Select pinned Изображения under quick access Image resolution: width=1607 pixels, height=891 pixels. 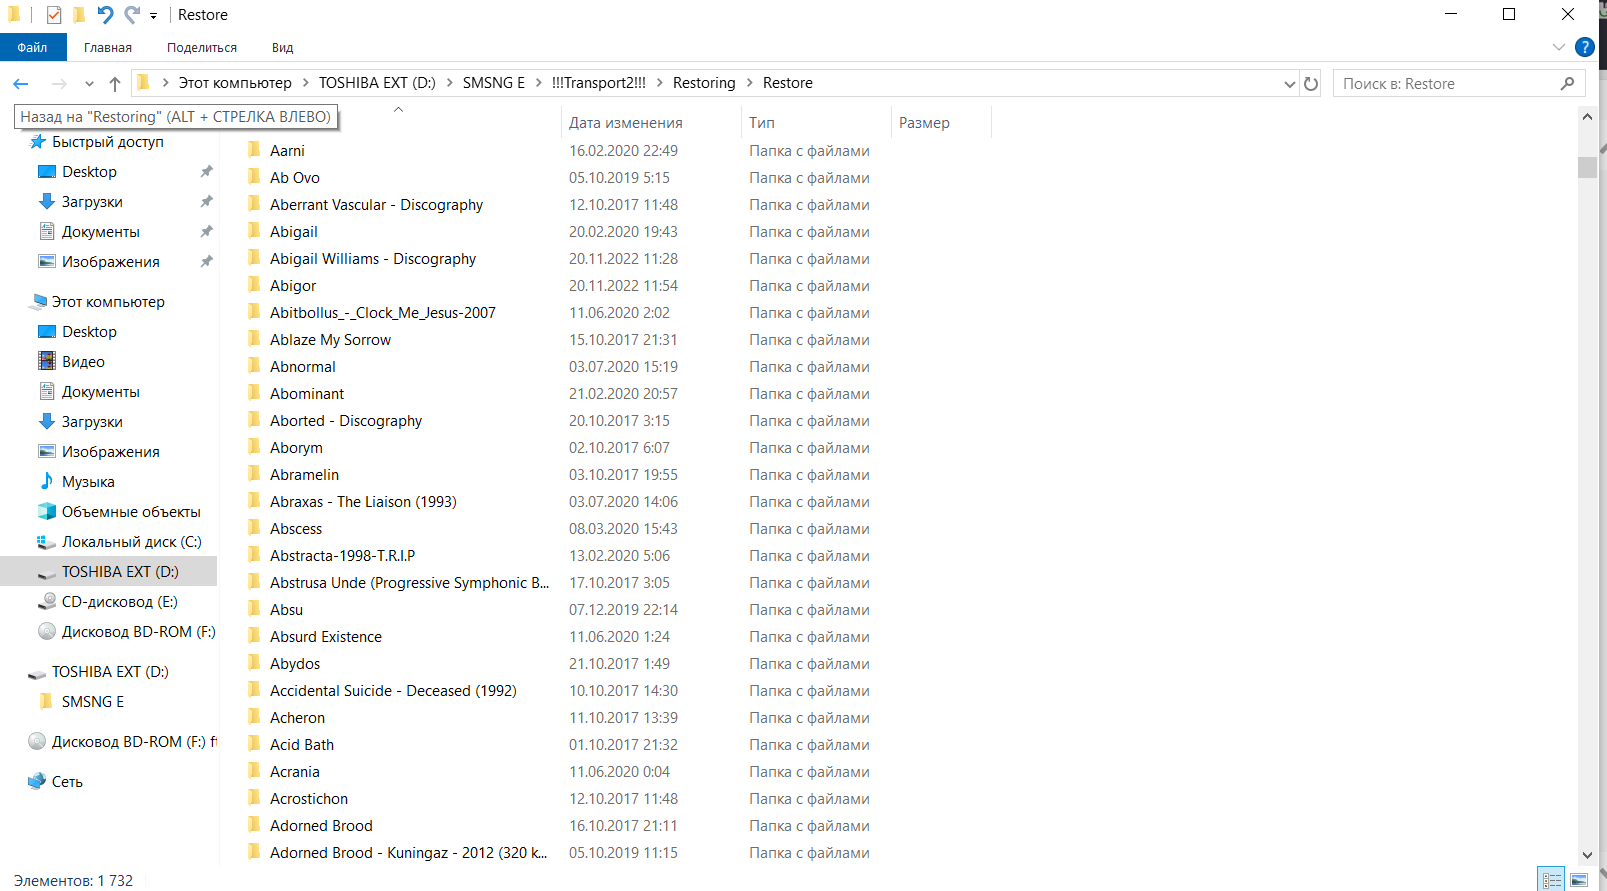coord(110,262)
